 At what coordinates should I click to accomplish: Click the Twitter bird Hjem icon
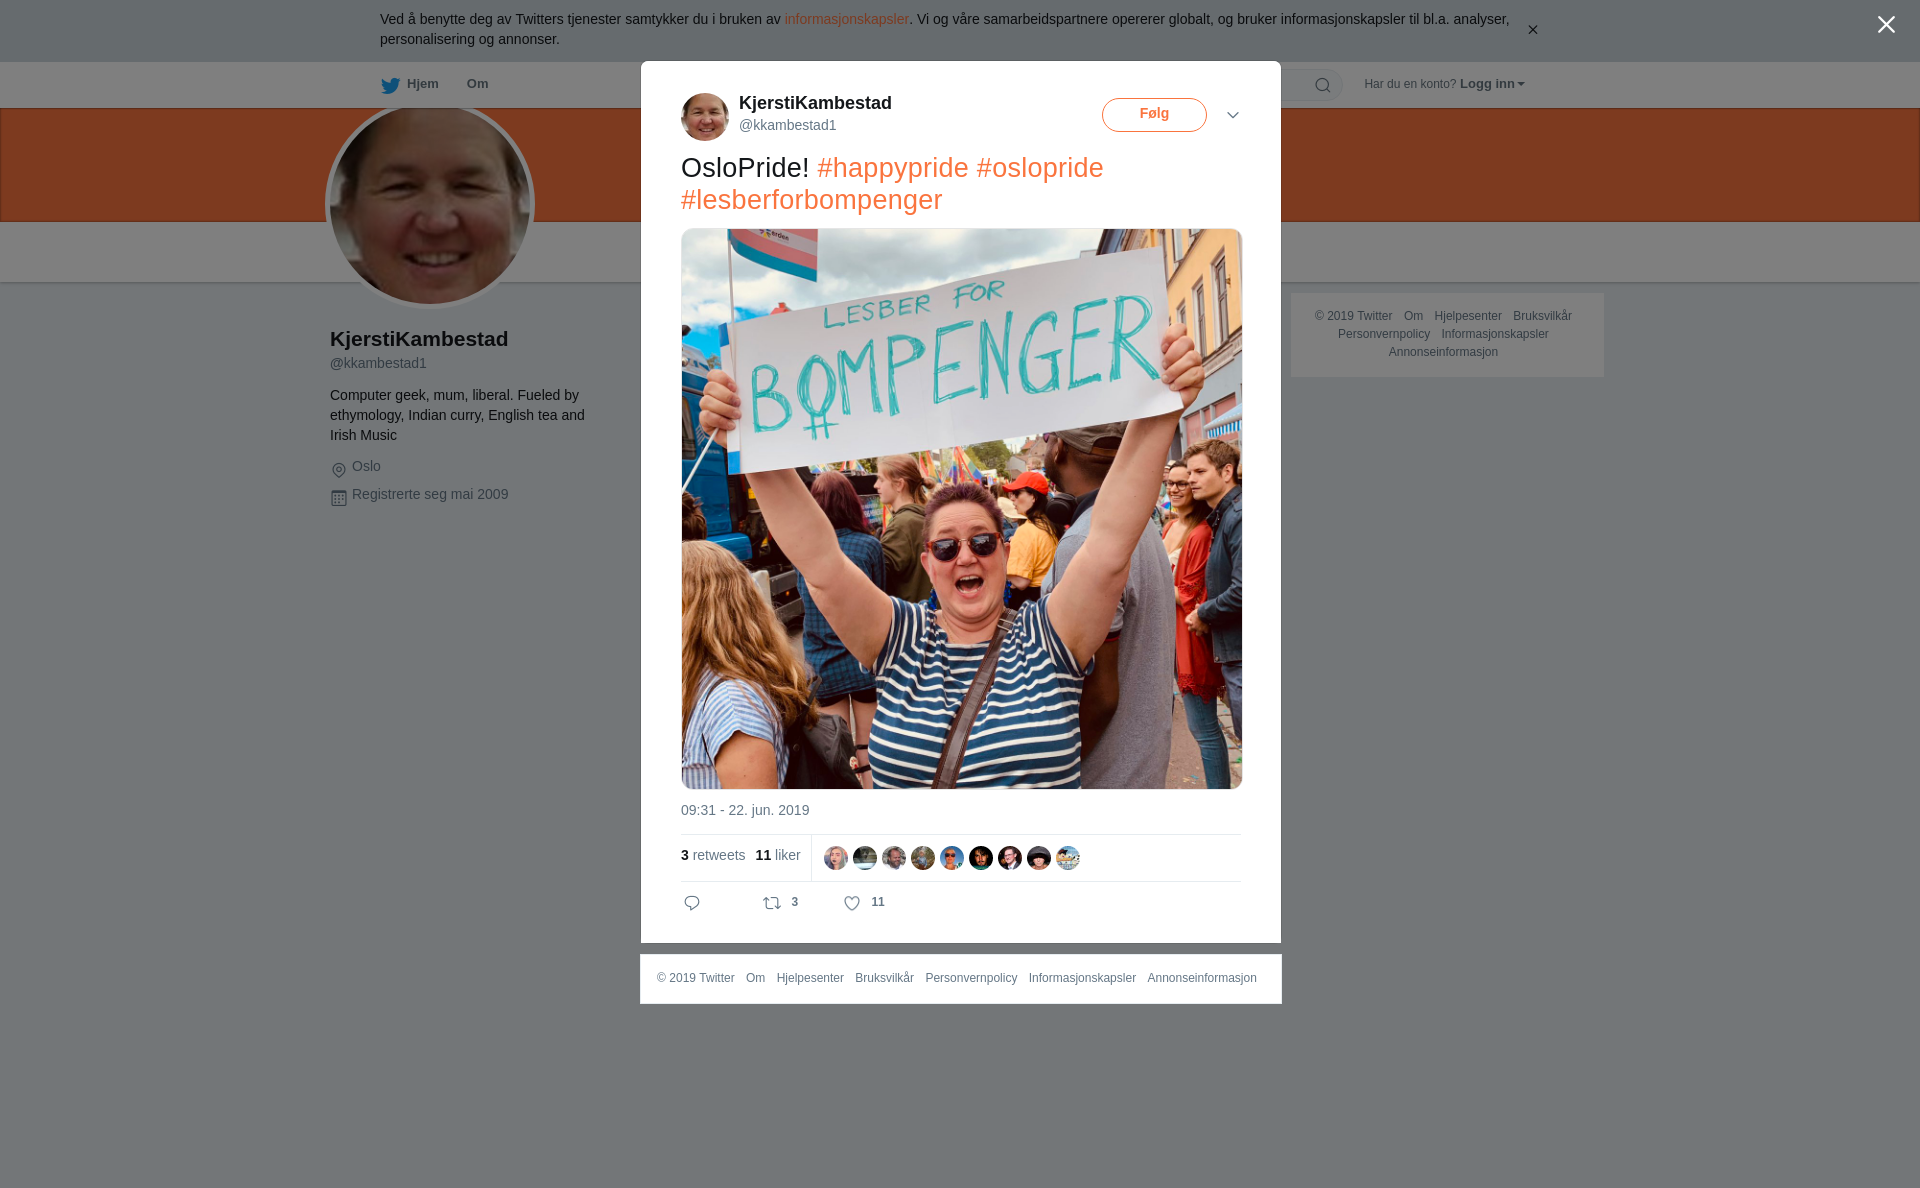coord(390,86)
